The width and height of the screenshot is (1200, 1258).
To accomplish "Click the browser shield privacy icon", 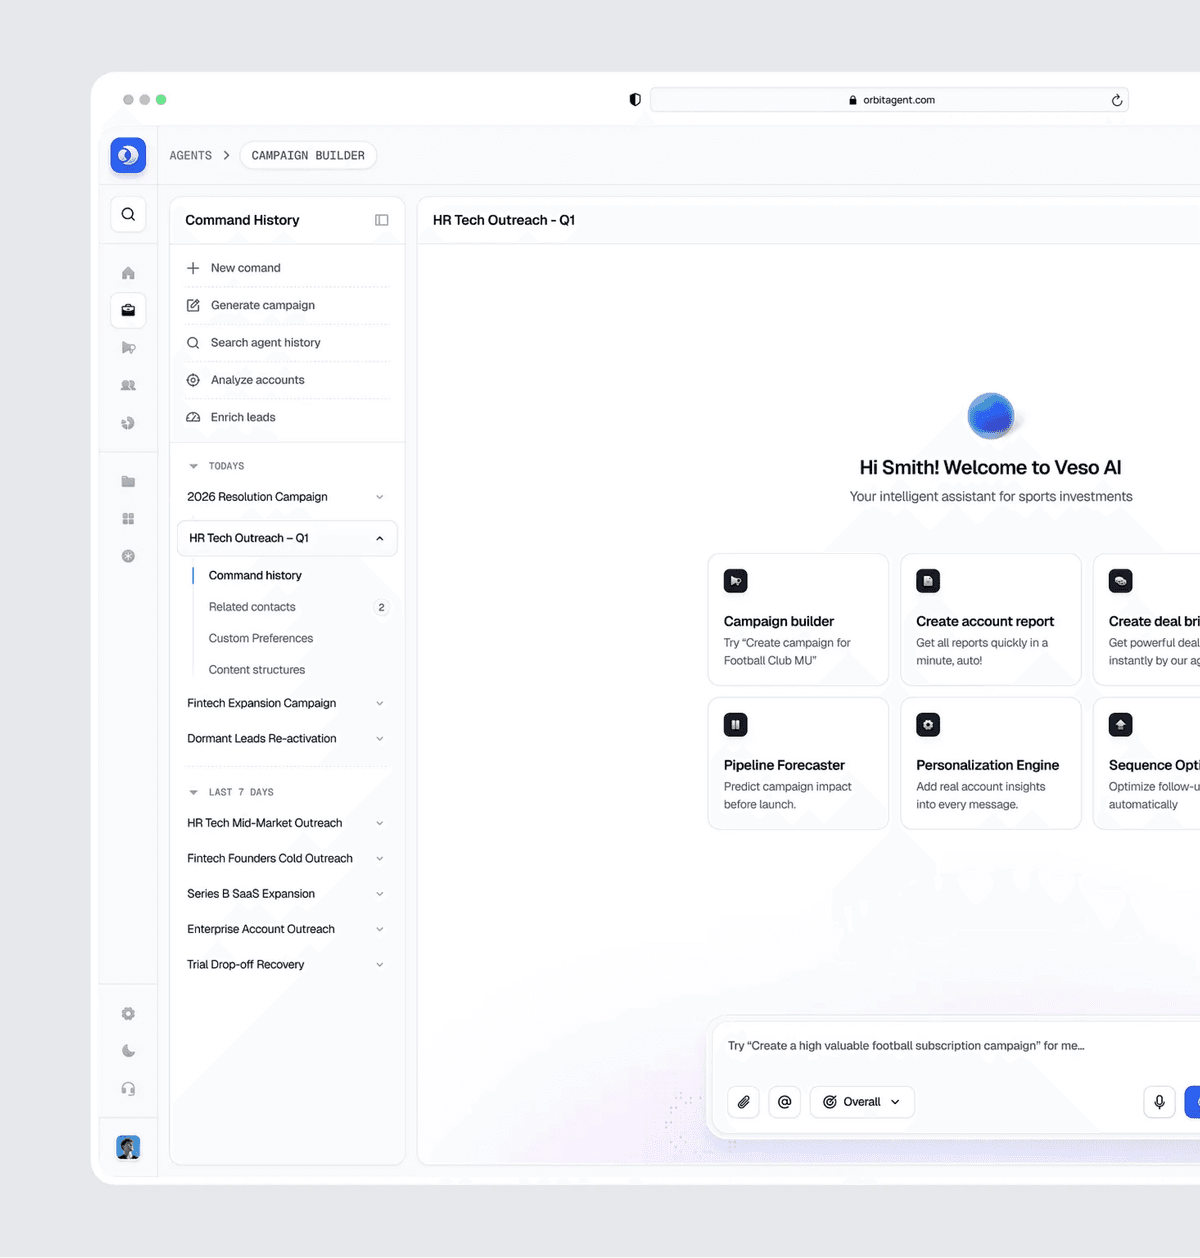I will tap(635, 100).
